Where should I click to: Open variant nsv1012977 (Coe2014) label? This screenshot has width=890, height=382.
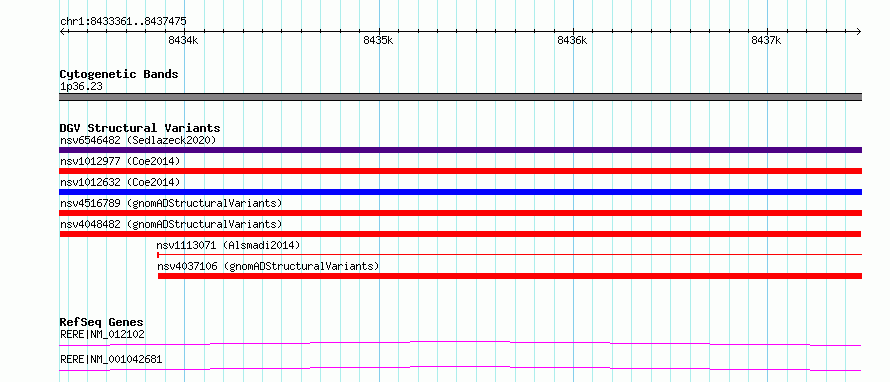pyautogui.click(x=120, y=161)
